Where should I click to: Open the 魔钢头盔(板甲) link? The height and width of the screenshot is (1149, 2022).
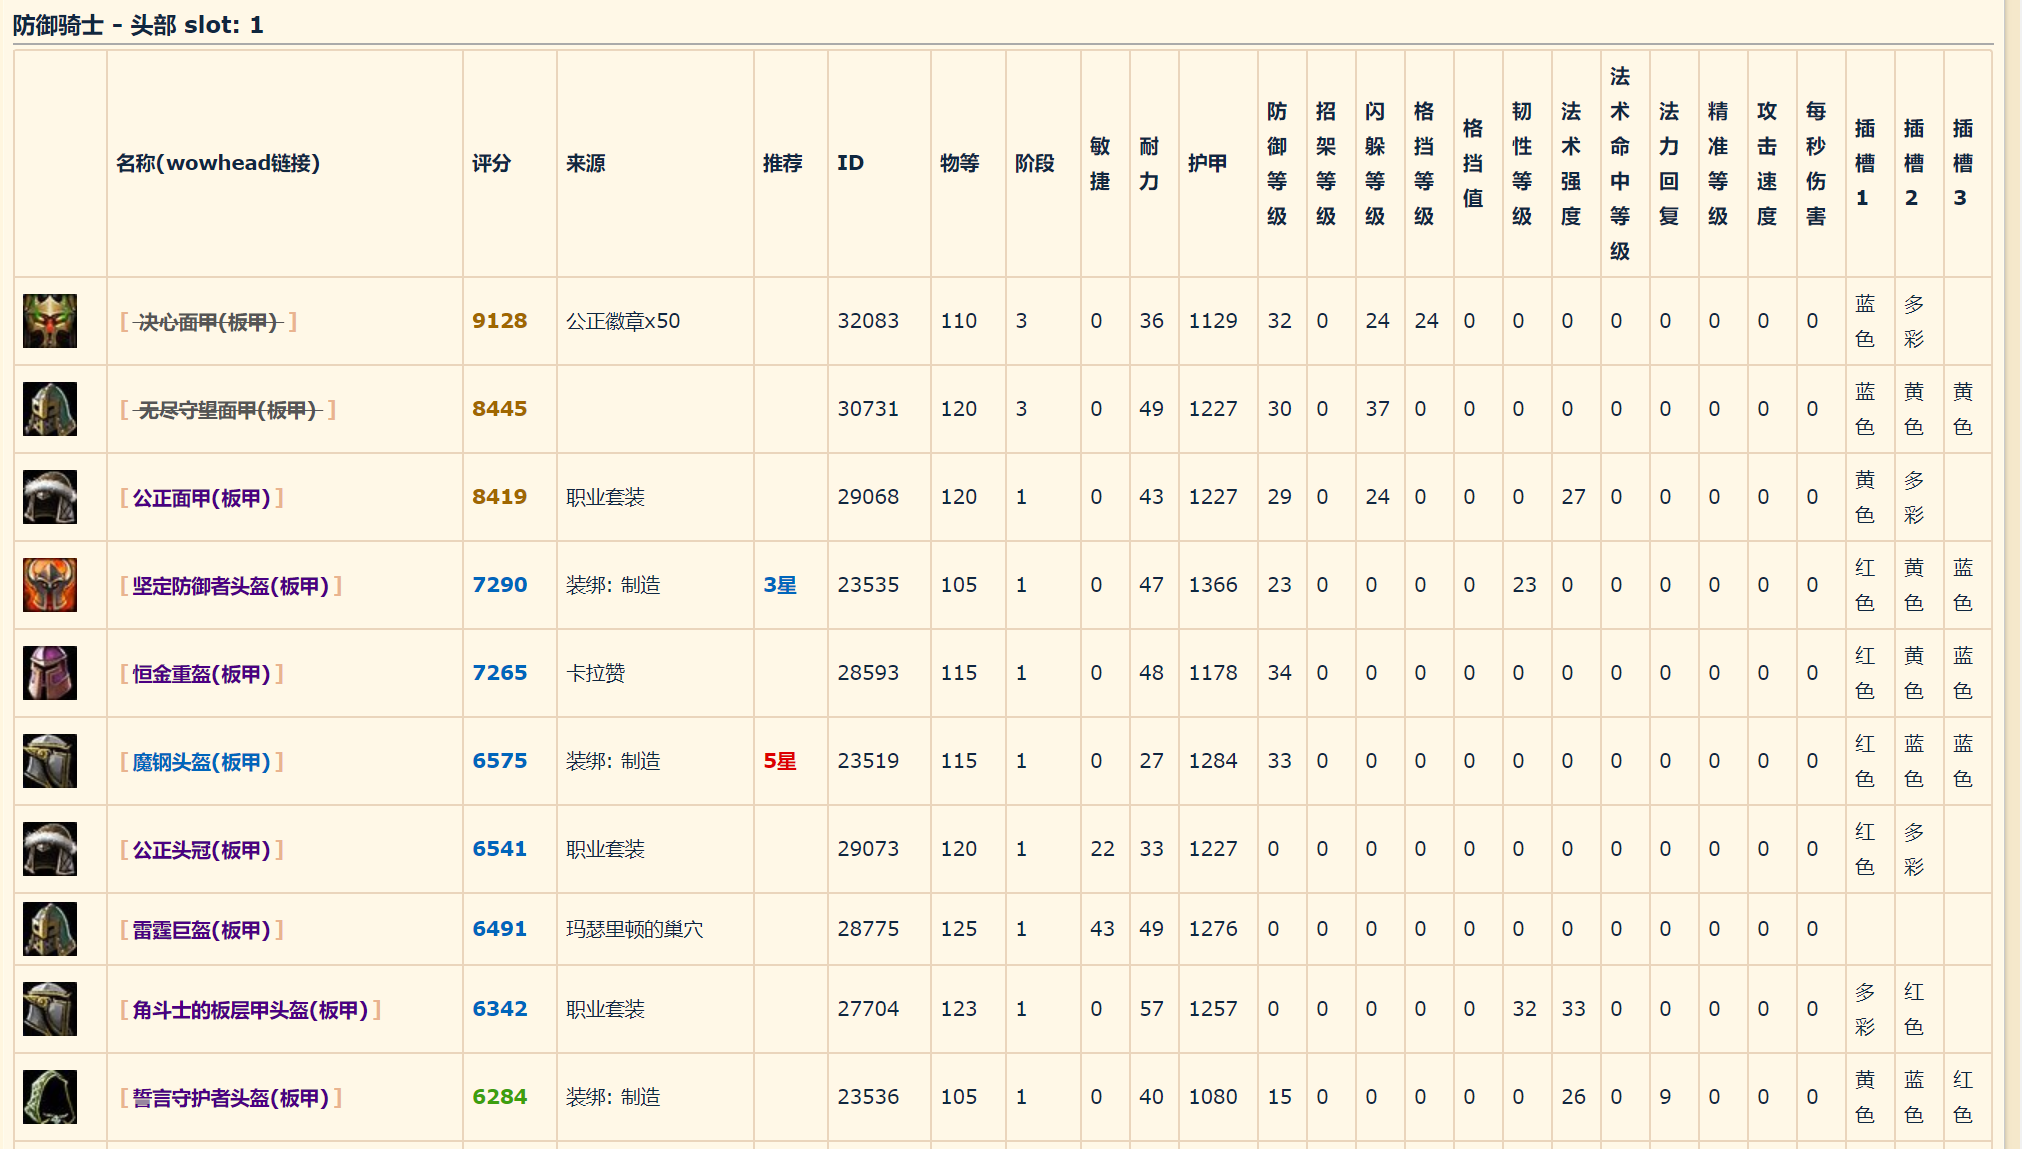201,762
